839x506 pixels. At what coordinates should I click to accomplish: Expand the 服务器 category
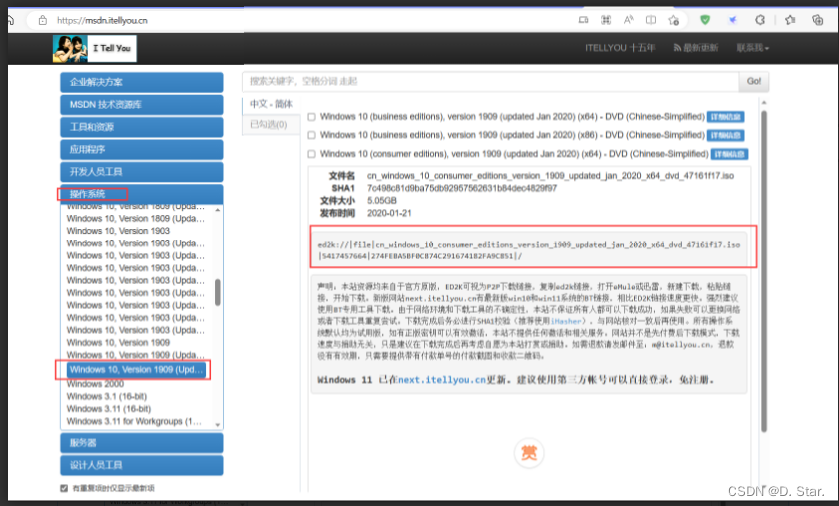point(142,443)
